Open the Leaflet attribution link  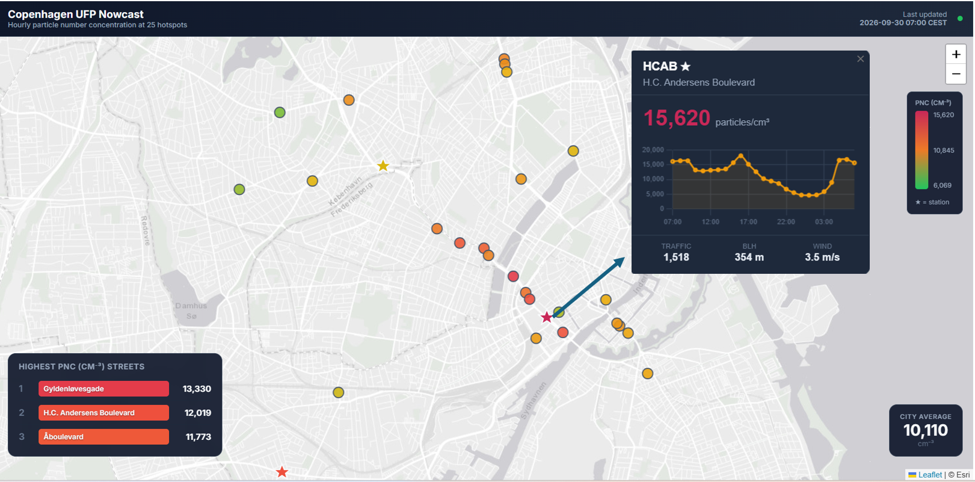tap(931, 475)
